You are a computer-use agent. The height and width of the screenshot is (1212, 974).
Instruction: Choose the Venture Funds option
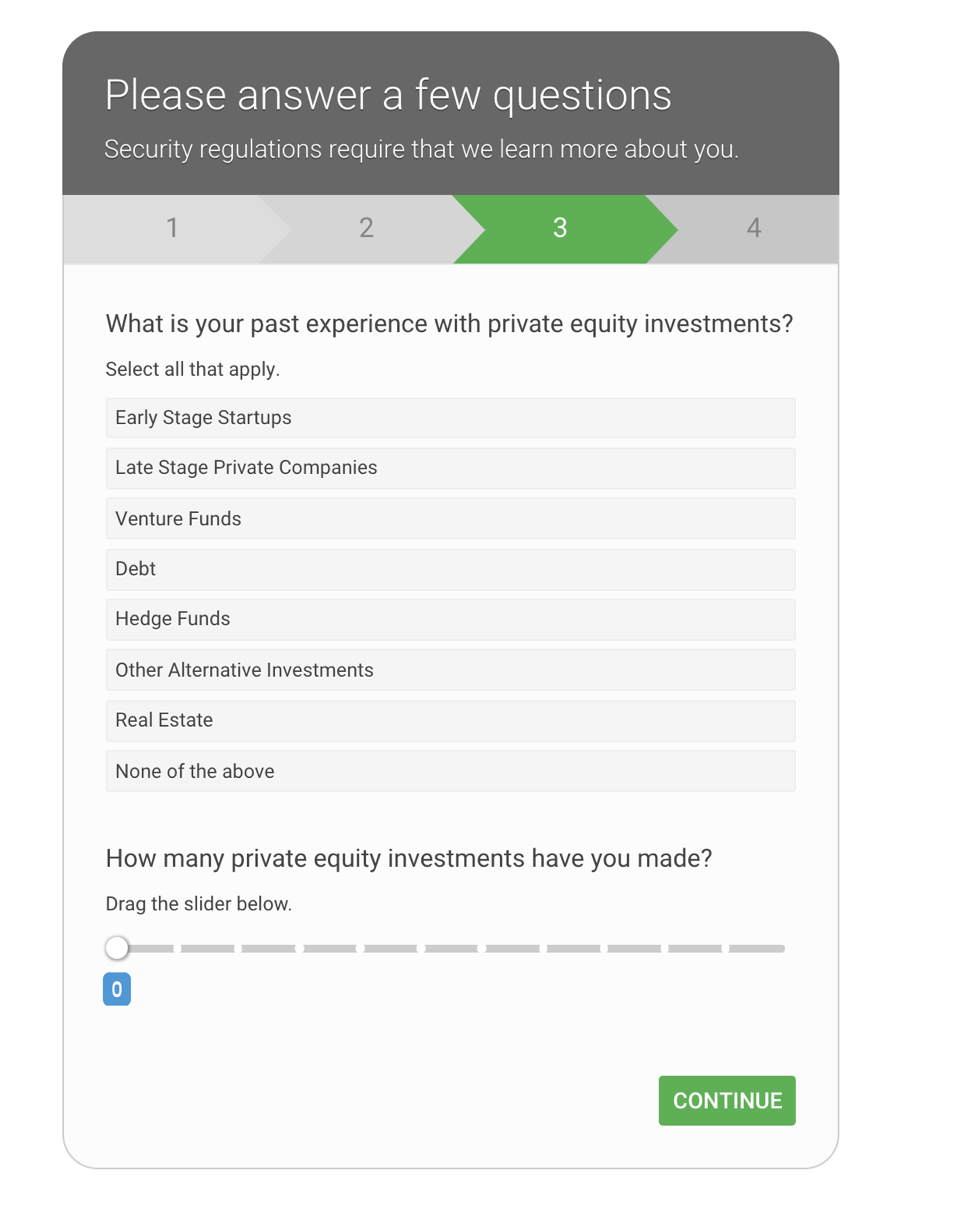[450, 518]
